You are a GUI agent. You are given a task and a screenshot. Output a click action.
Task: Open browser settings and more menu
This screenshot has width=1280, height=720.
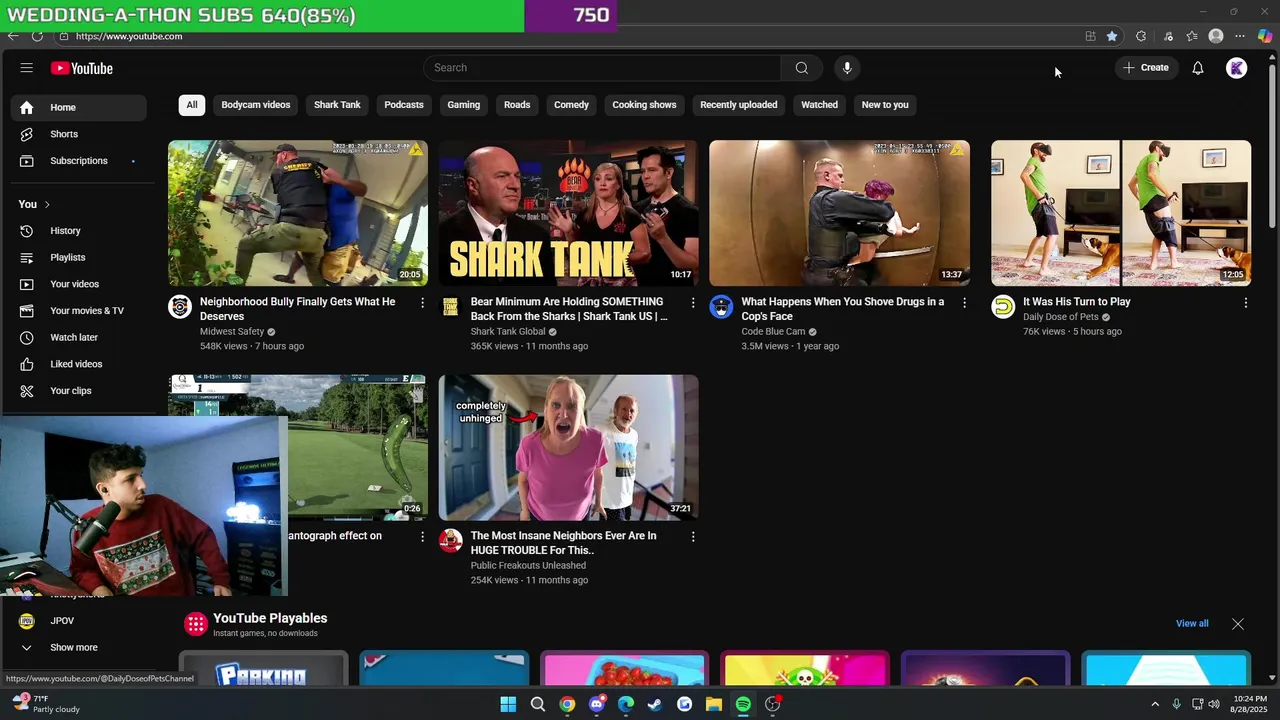(x=1240, y=36)
